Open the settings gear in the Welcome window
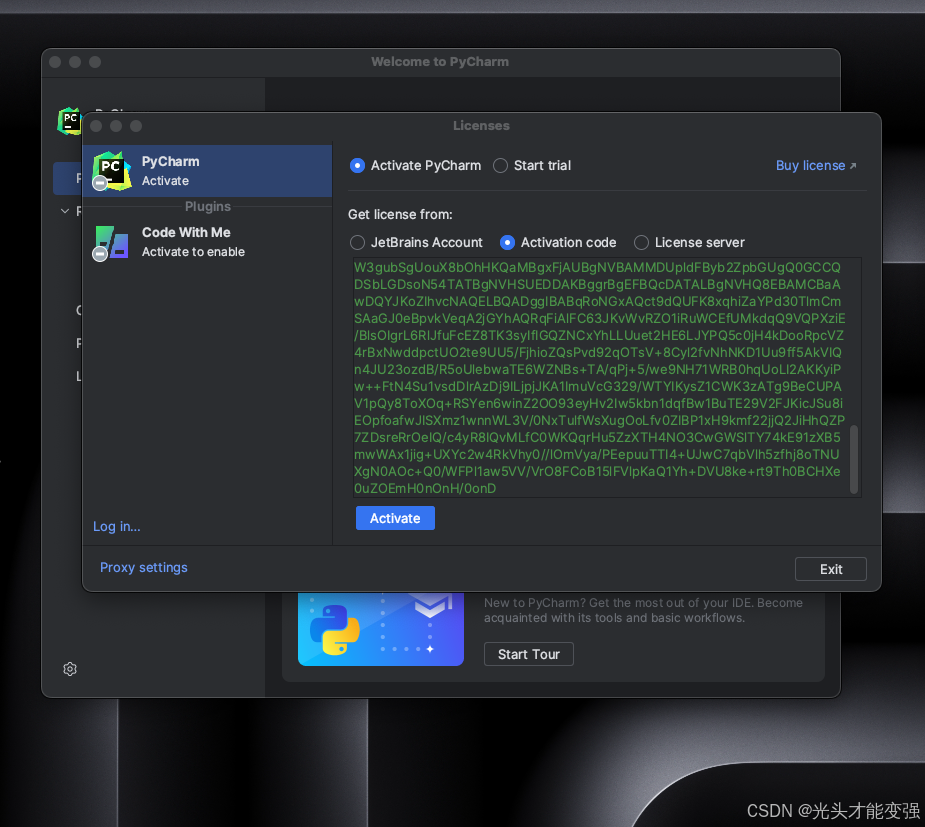Image resolution: width=925 pixels, height=827 pixels. (x=70, y=669)
